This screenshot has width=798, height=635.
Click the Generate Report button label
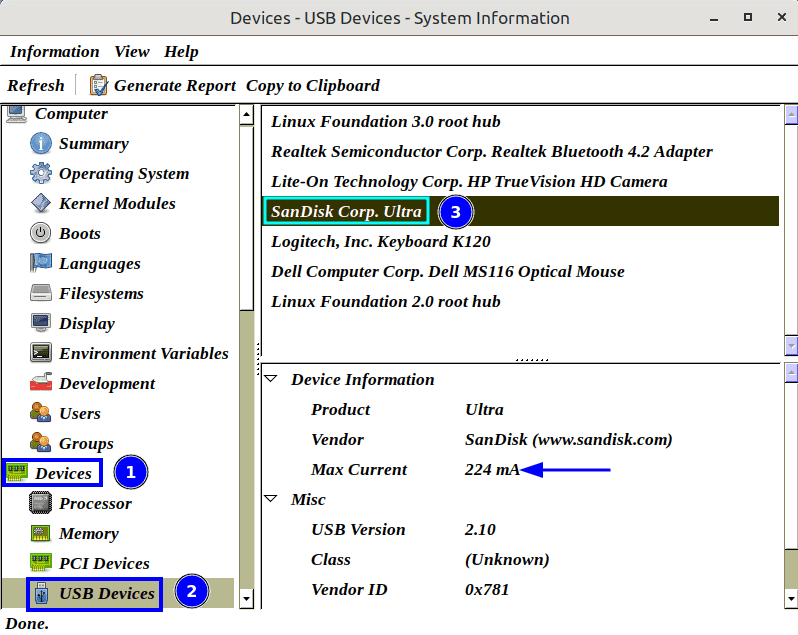click(175, 85)
